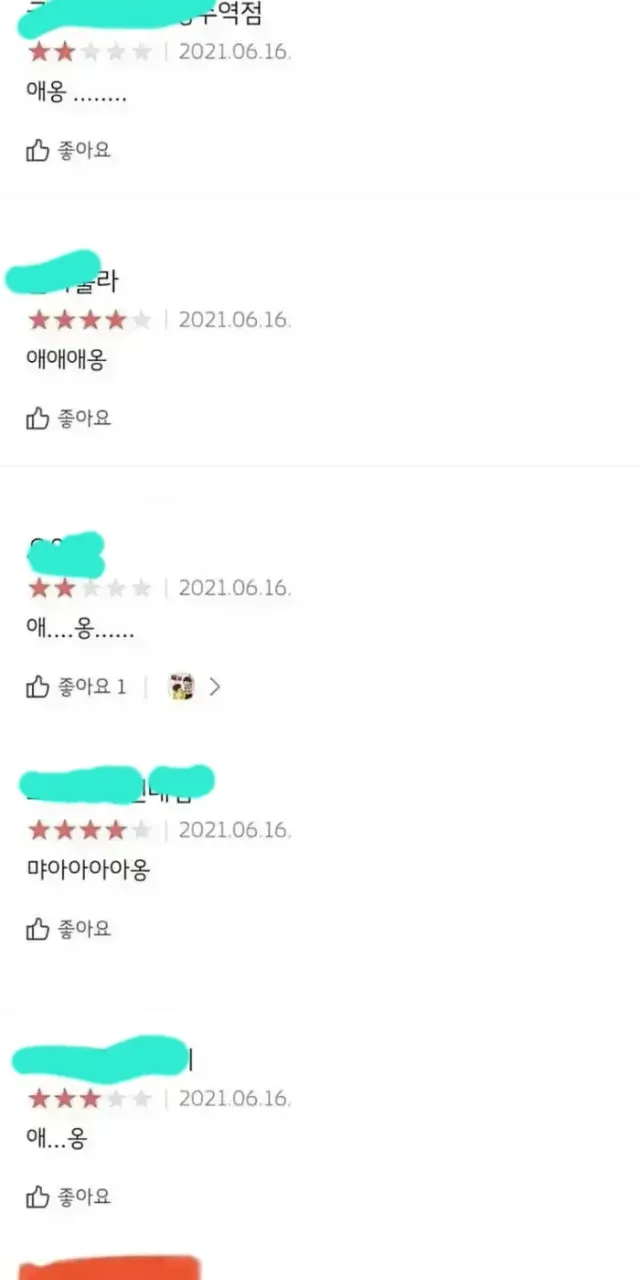
Task: Like the "애애애옹" review with its thumbs-up icon
Action: pyautogui.click(x=37, y=418)
